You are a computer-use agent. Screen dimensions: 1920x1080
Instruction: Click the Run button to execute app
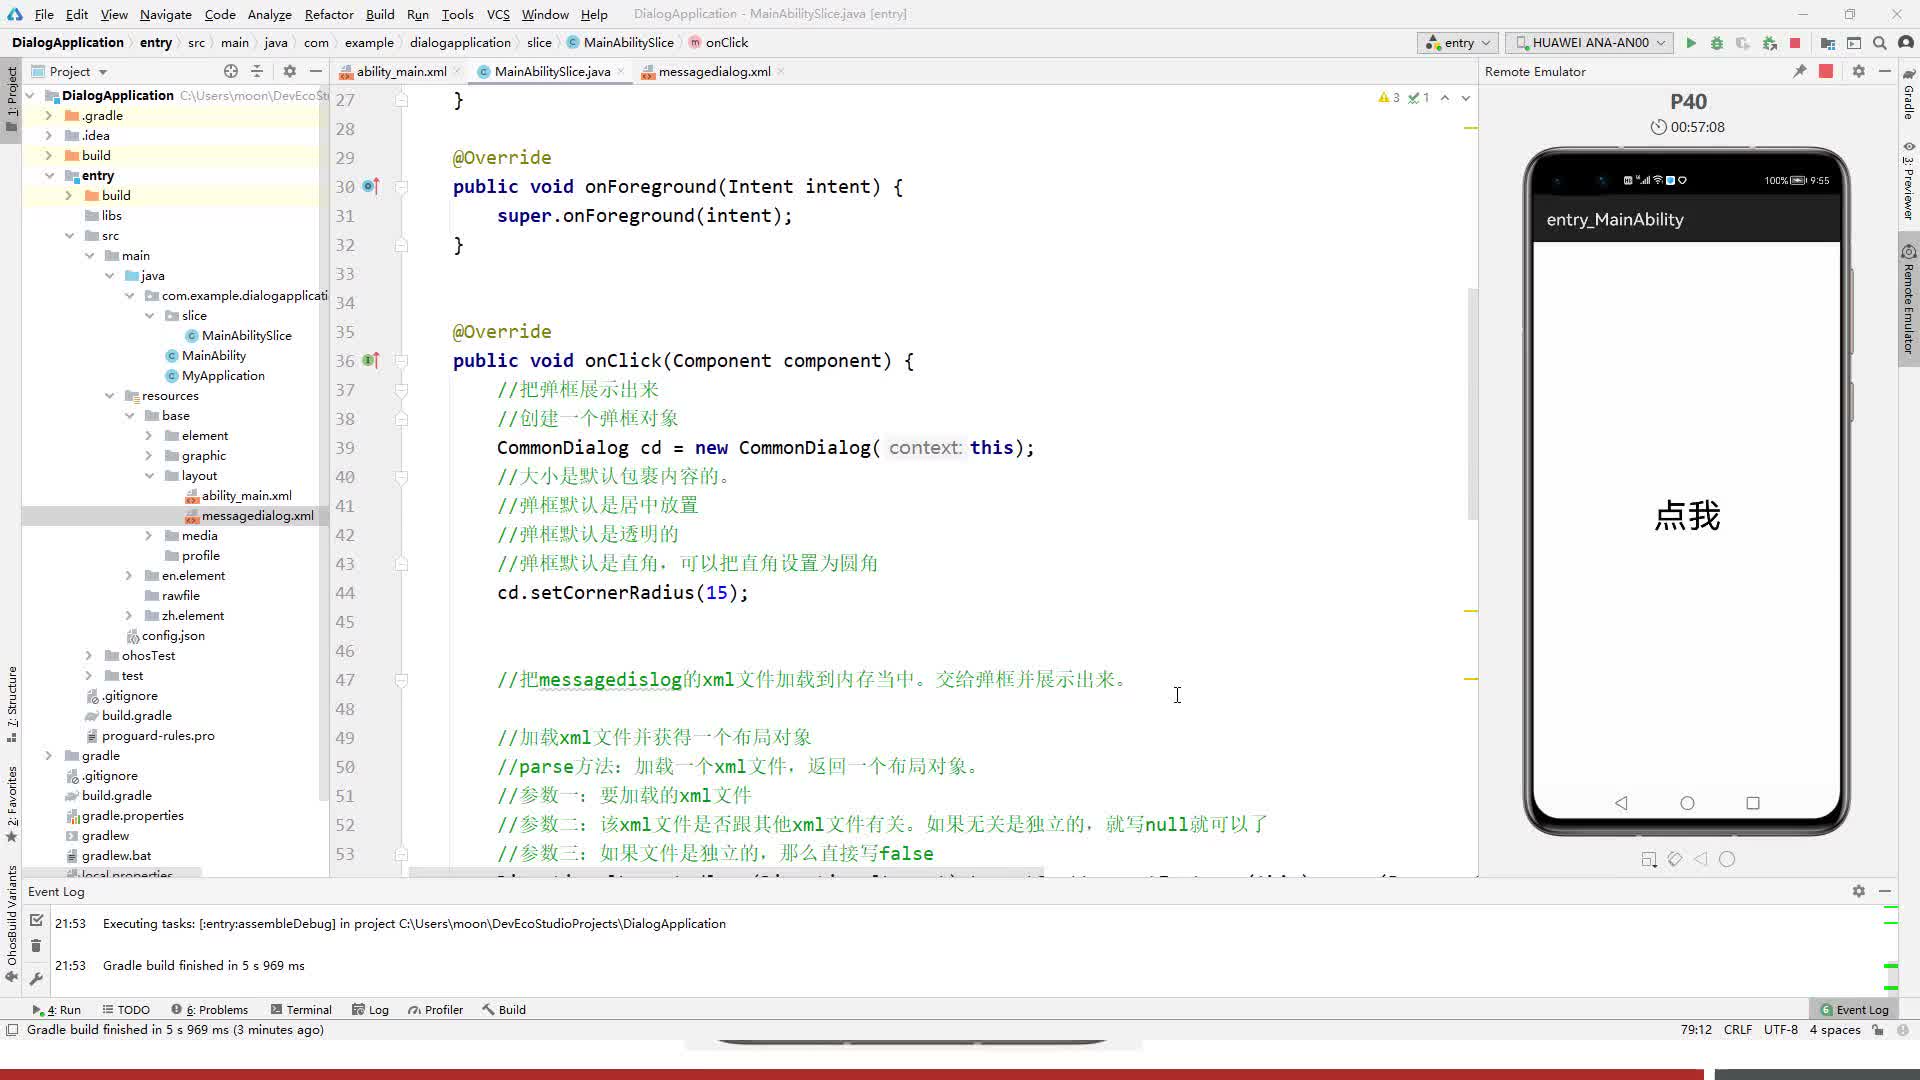point(1692,42)
